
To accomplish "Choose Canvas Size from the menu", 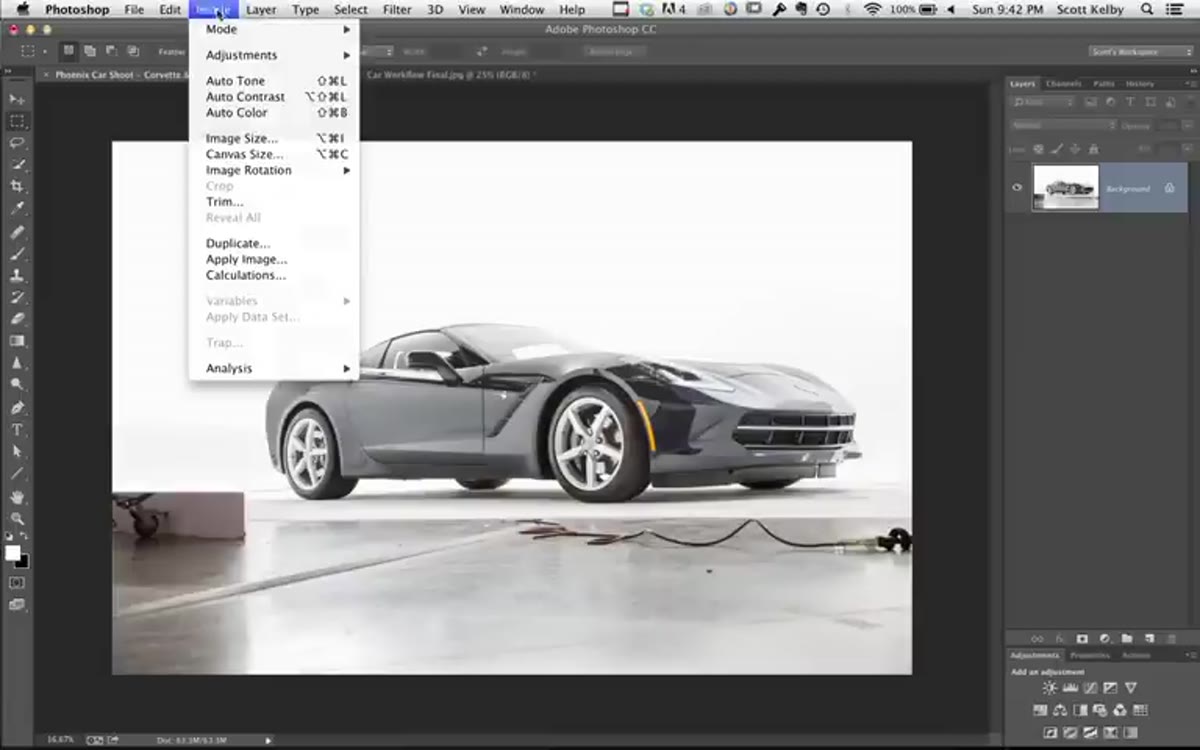I will [274, 154].
